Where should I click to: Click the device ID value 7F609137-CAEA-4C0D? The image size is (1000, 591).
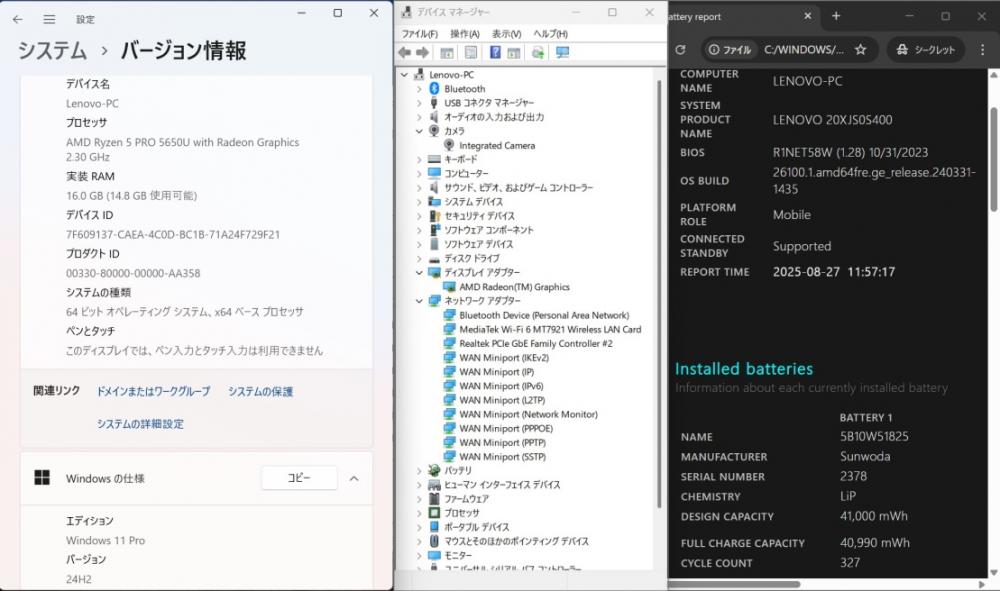pos(173,235)
